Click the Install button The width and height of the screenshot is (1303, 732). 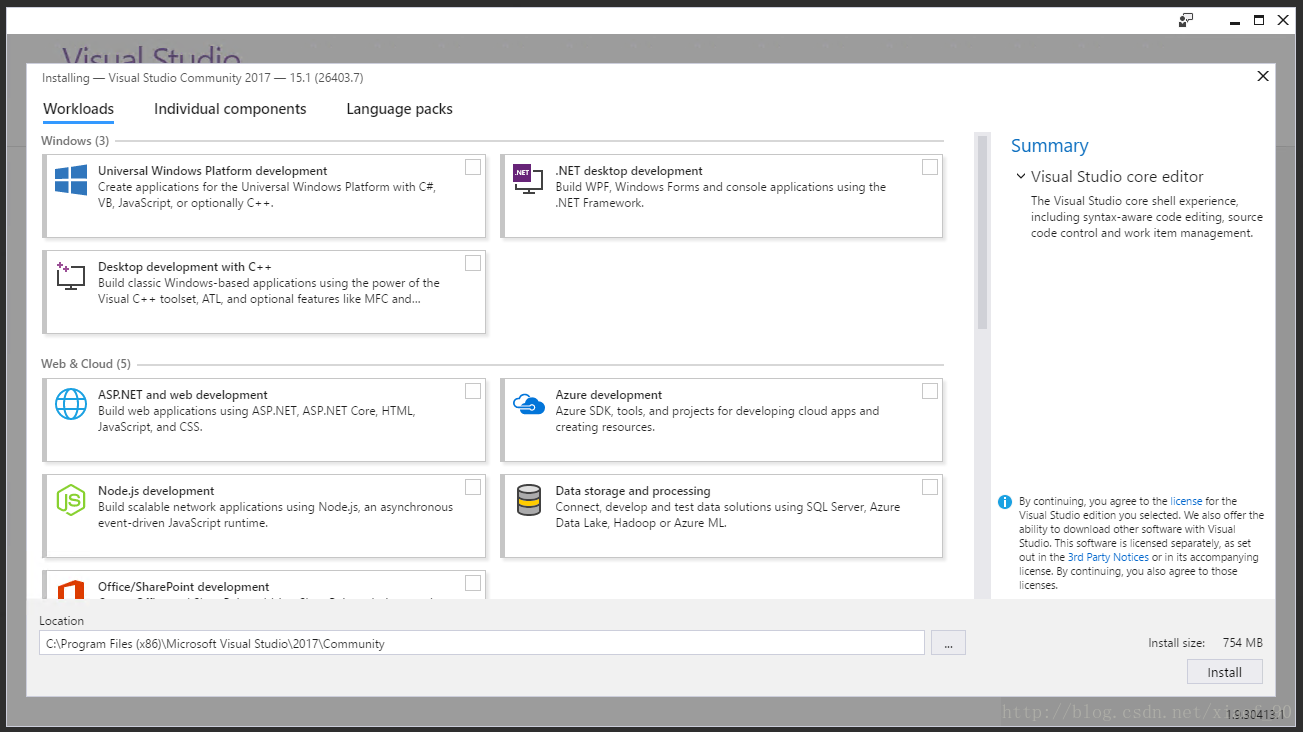pyautogui.click(x=1224, y=672)
